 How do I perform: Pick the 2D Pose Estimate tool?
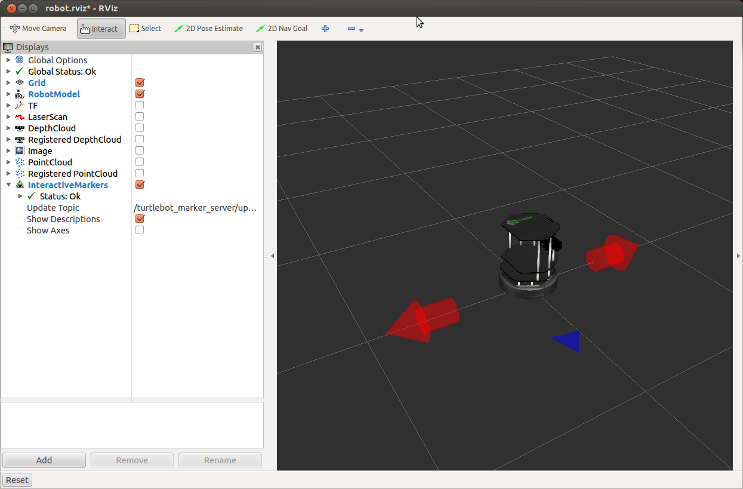[x=208, y=28]
